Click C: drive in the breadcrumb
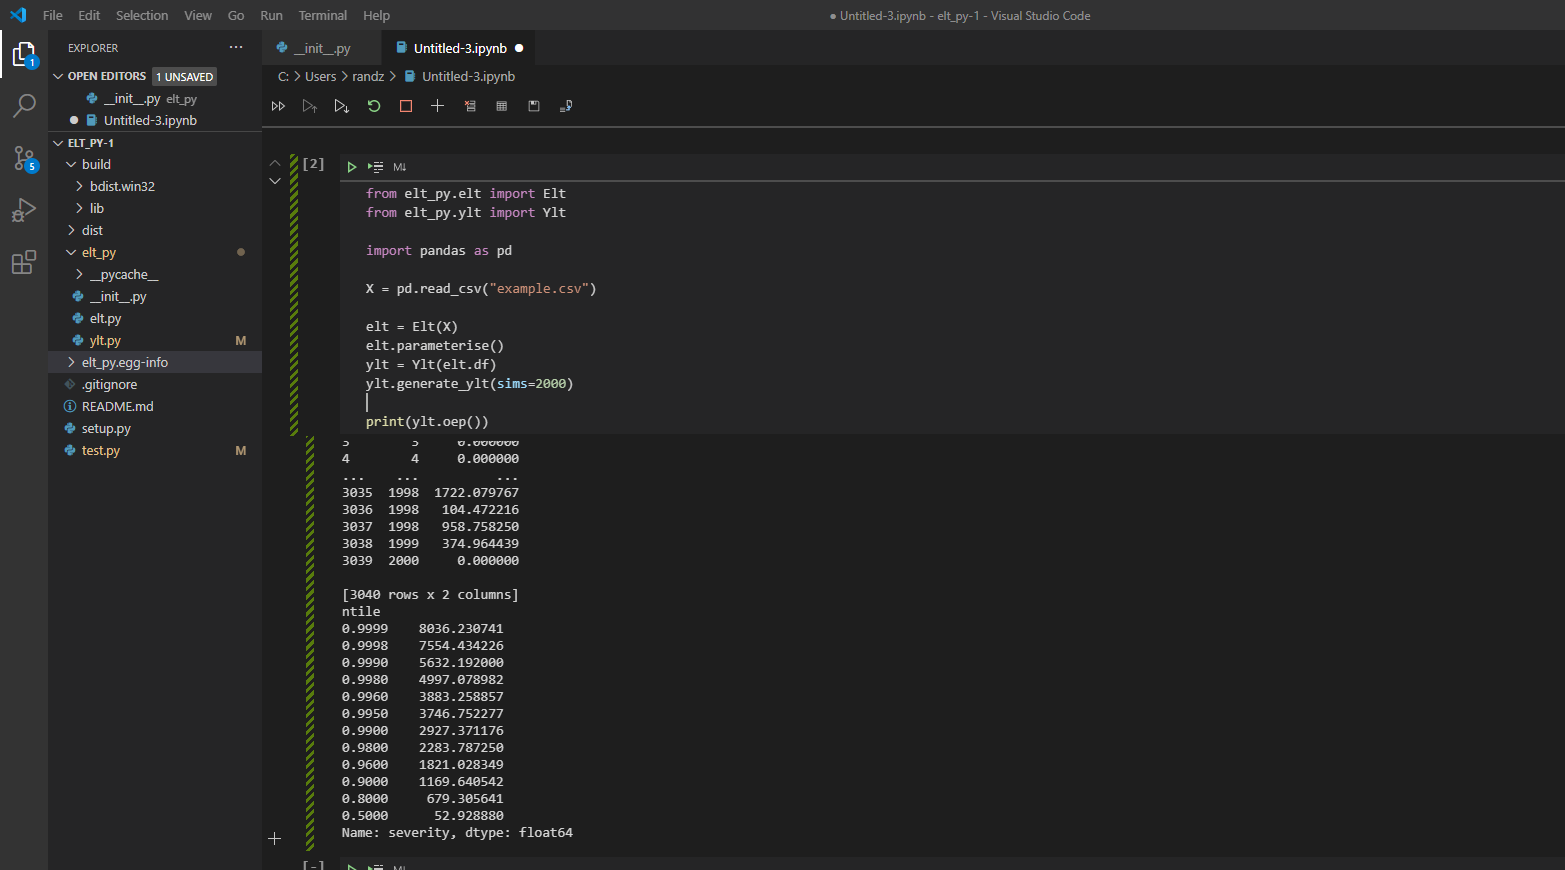The image size is (1565, 870). coord(283,76)
